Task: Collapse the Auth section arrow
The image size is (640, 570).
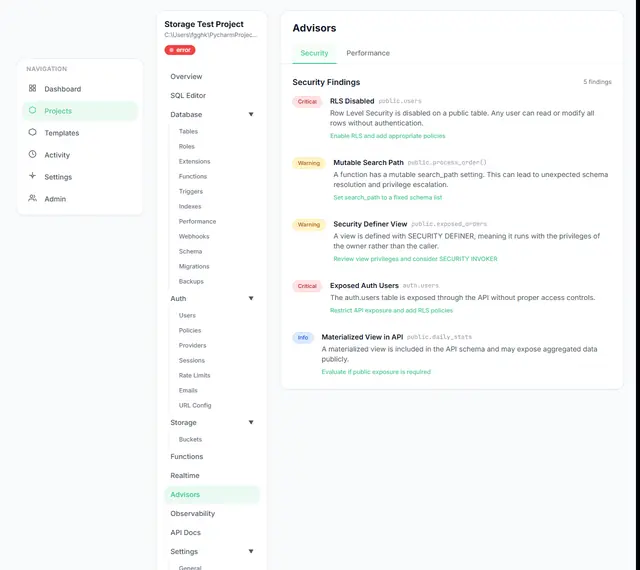Action: pos(251,298)
